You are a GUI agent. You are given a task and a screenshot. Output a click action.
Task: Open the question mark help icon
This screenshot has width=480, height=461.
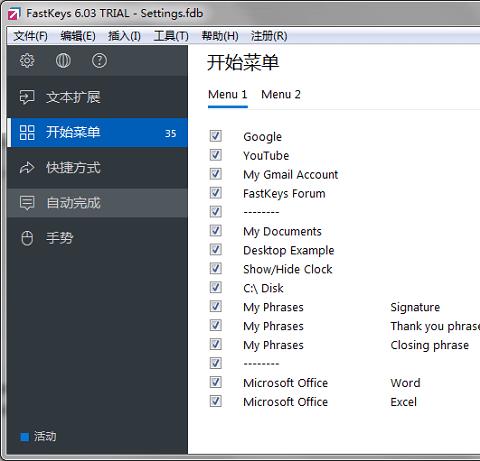point(99,61)
